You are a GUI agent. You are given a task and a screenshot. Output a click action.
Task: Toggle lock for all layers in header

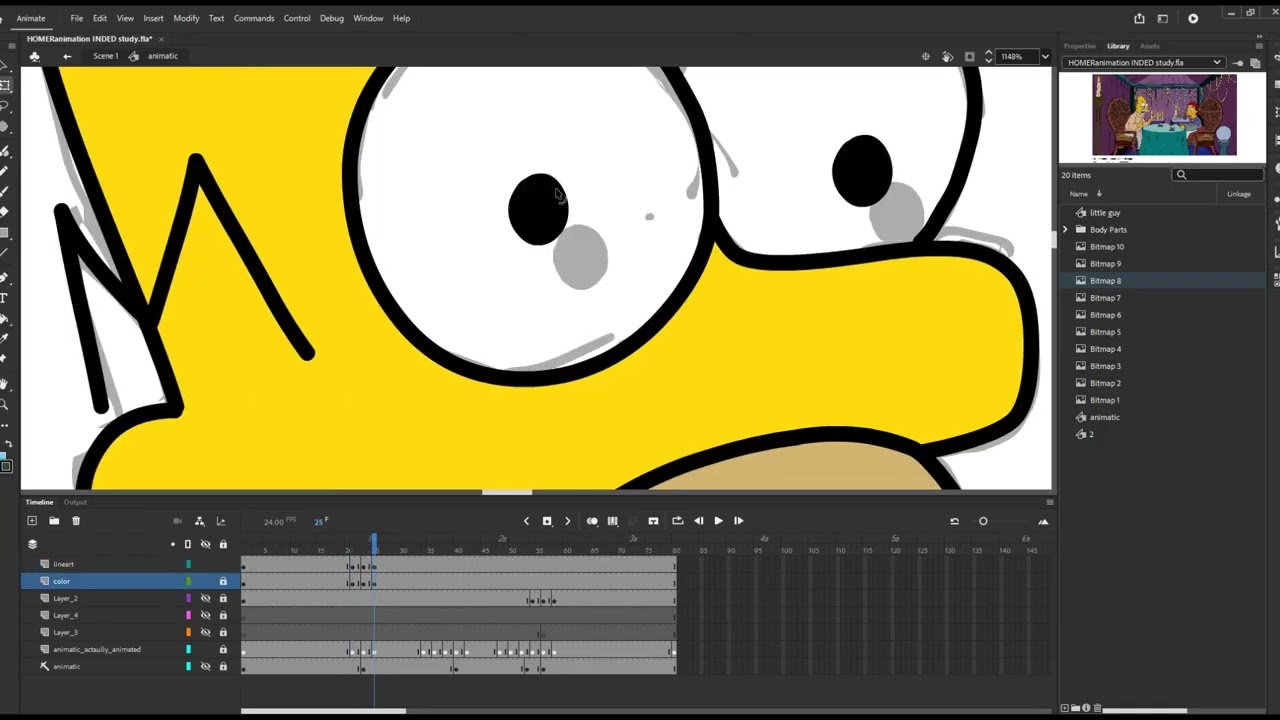pos(223,544)
